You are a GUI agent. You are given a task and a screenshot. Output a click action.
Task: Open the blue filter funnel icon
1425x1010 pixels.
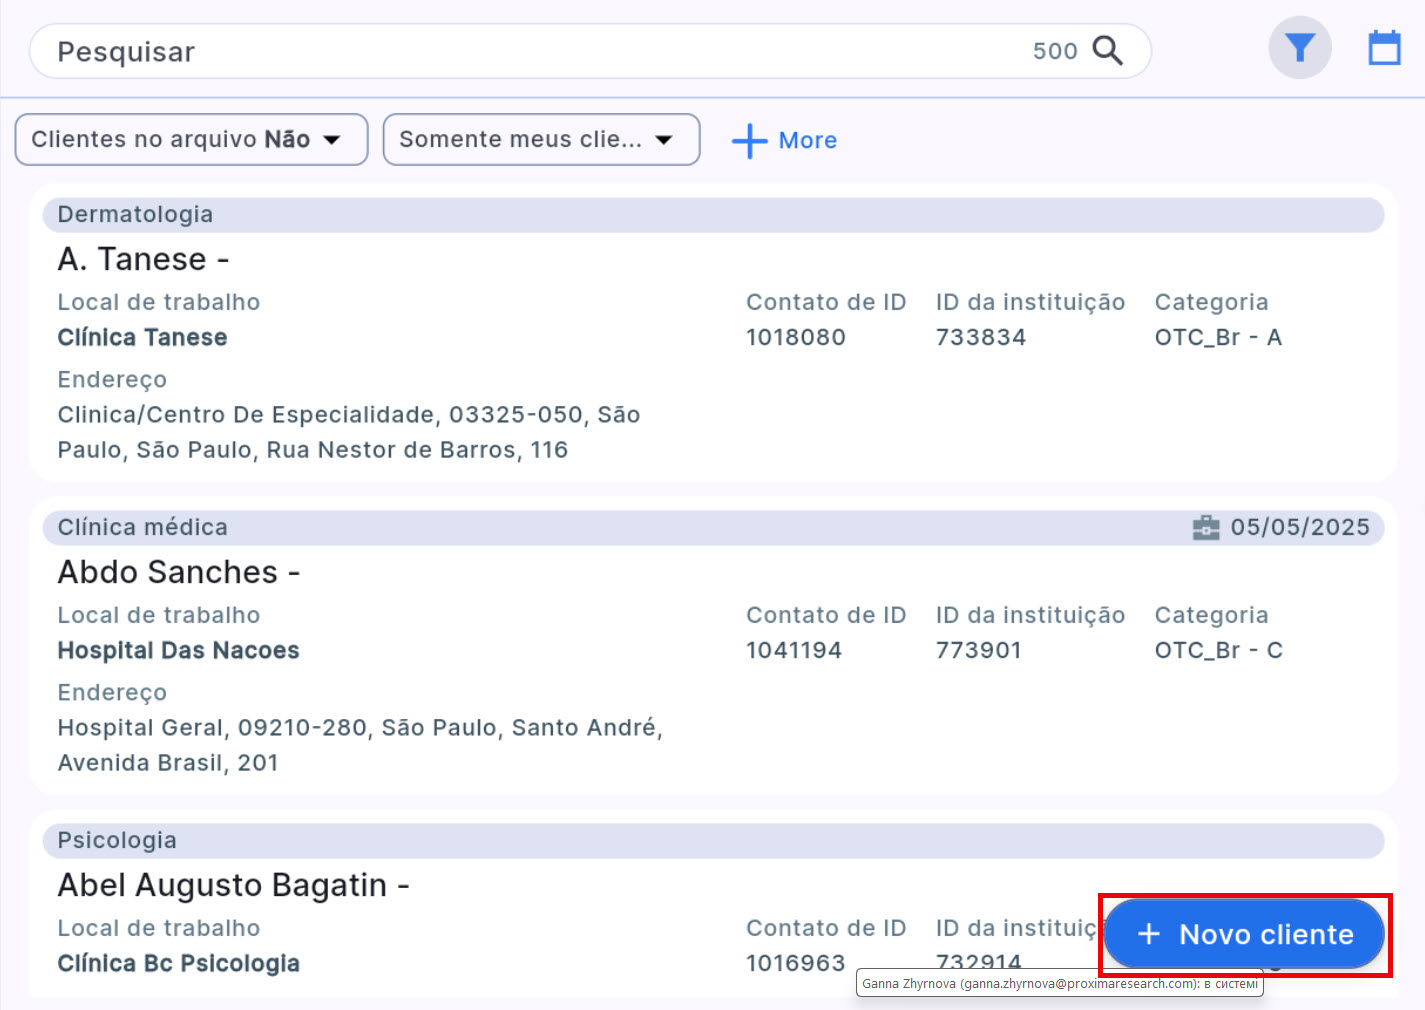point(1299,47)
